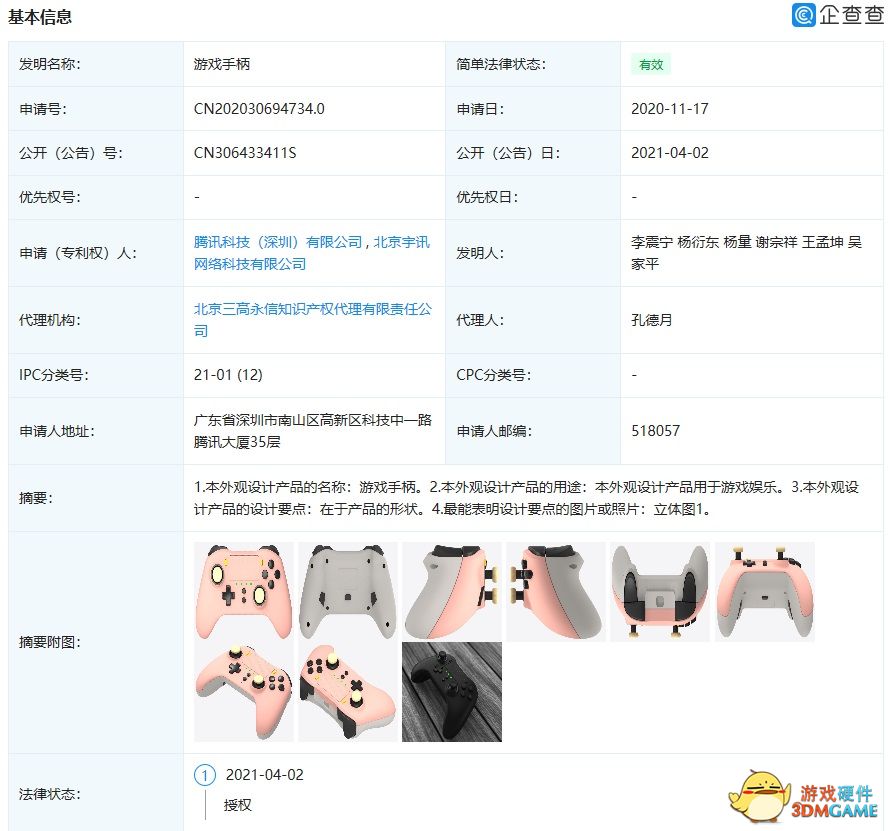Click the 基本信息 section heading
The height and width of the screenshot is (831, 894).
click(x=40, y=17)
